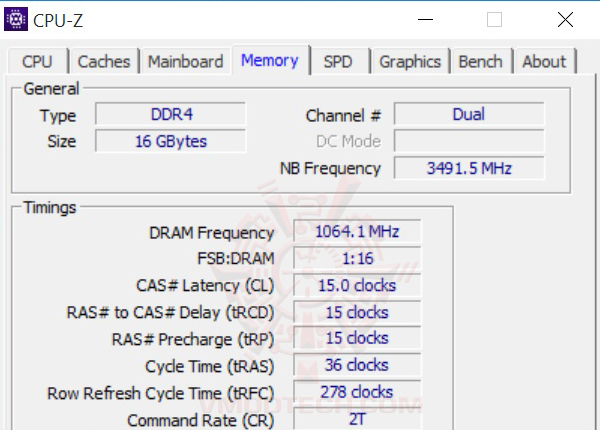Click the General group heading
This screenshot has height=430, width=600.
coord(51,89)
